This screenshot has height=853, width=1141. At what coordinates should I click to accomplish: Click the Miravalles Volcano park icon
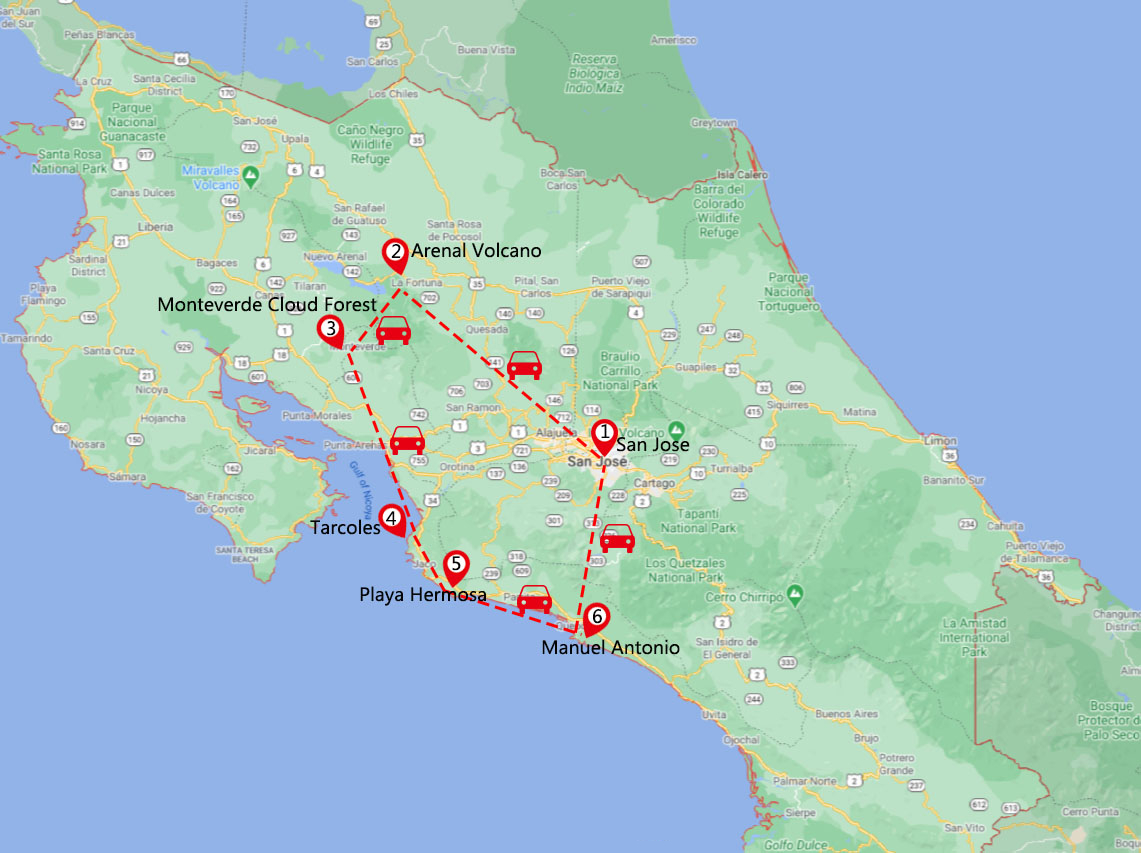[251, 177]
